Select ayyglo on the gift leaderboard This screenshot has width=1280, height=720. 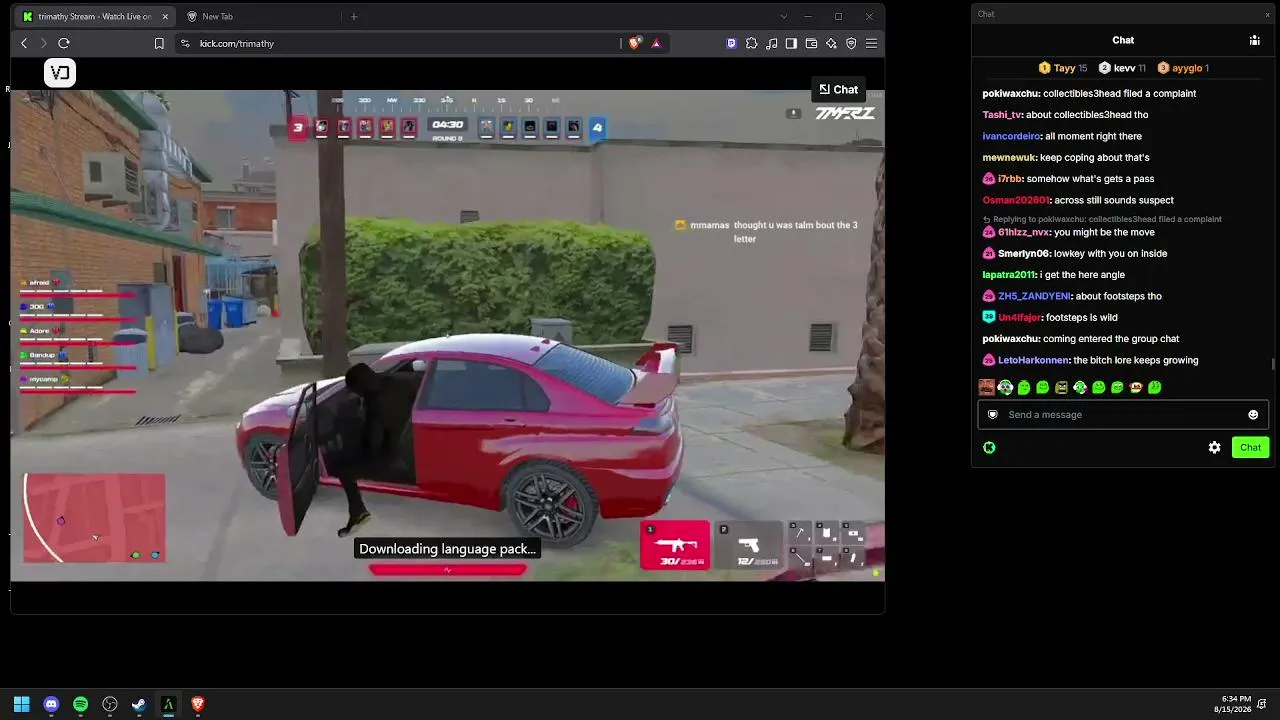pos(1183,68)
